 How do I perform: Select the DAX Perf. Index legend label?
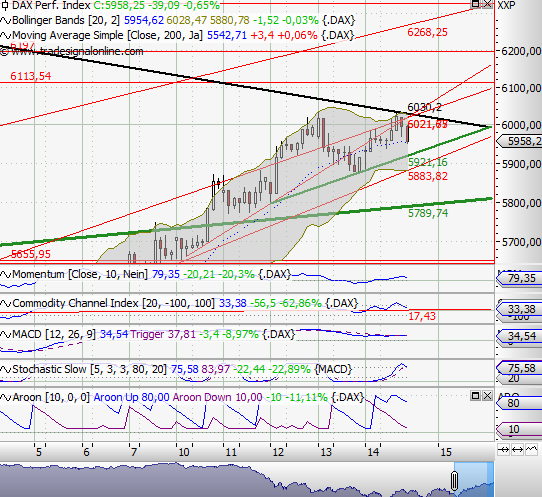[x=51, y=6]
